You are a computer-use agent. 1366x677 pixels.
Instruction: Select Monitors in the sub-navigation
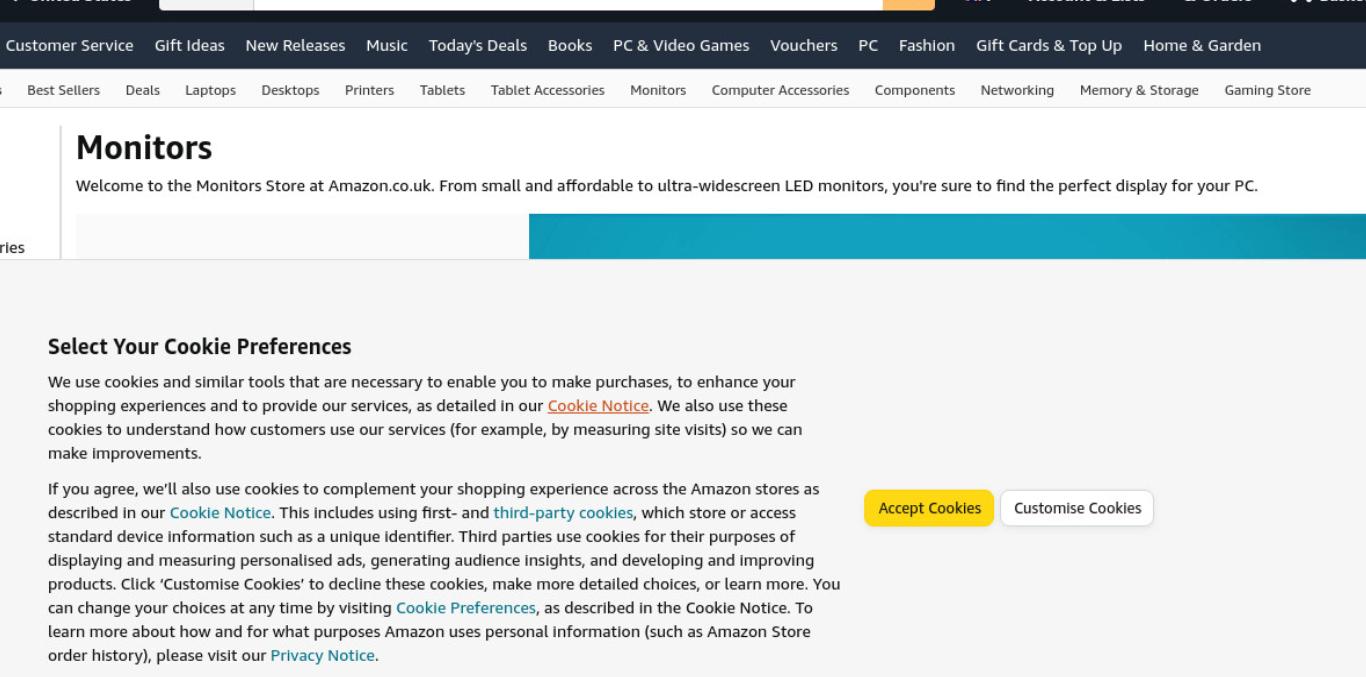(x=658, y=90)
